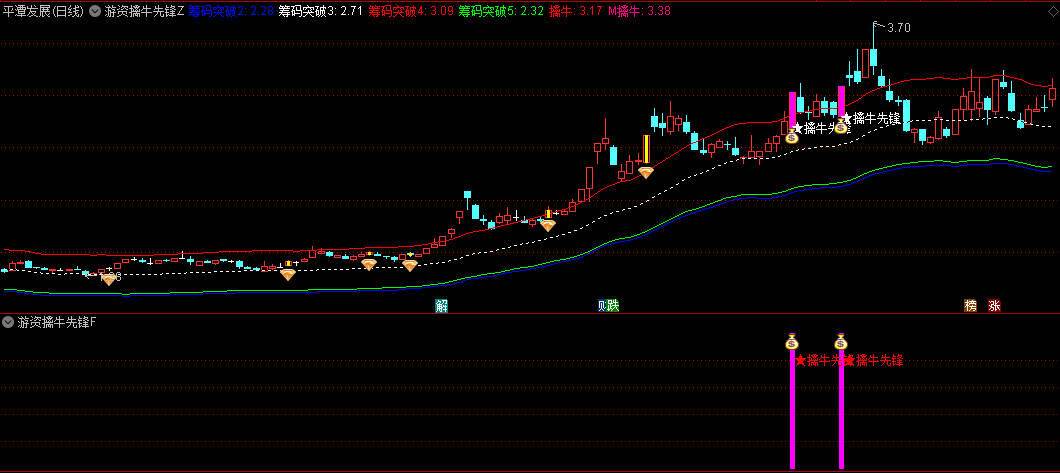Screen dimensions: 1060x473
Task: Click the 3.70 high price label
Action: click(898, 28)
